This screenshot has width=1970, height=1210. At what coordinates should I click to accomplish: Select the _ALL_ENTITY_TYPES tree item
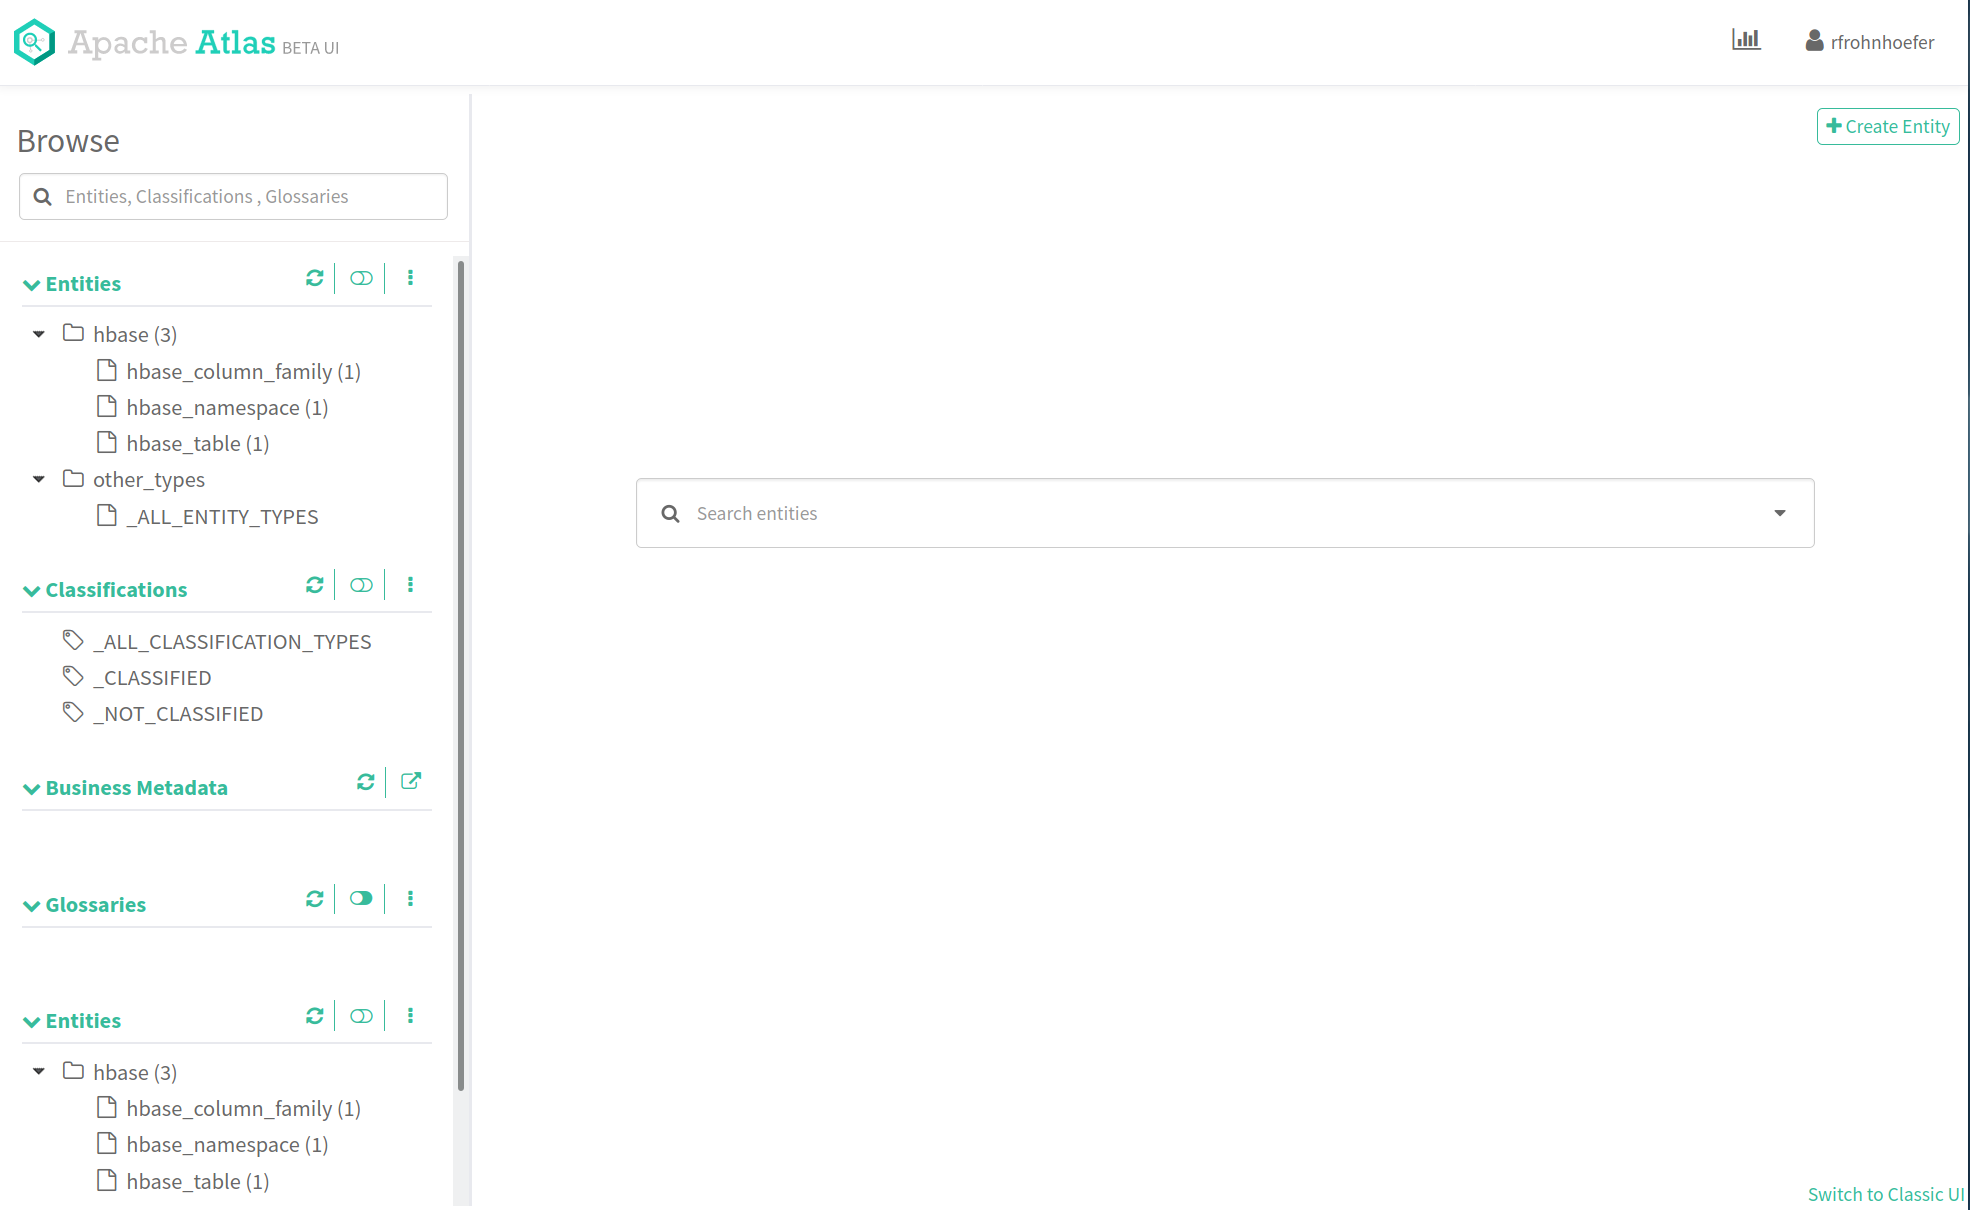(222, 517)
